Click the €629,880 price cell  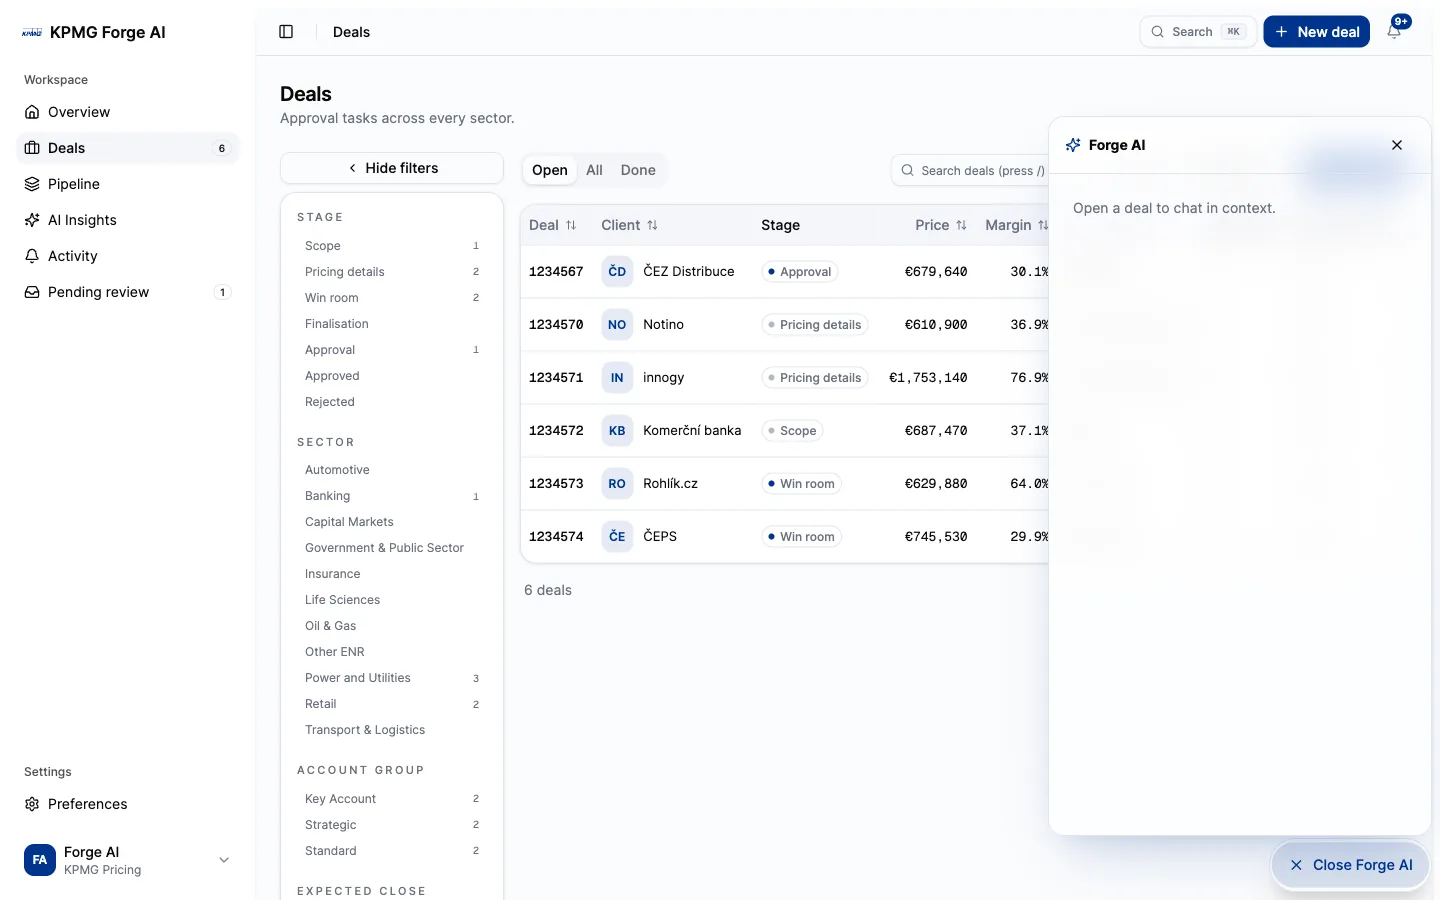point(936,484)
